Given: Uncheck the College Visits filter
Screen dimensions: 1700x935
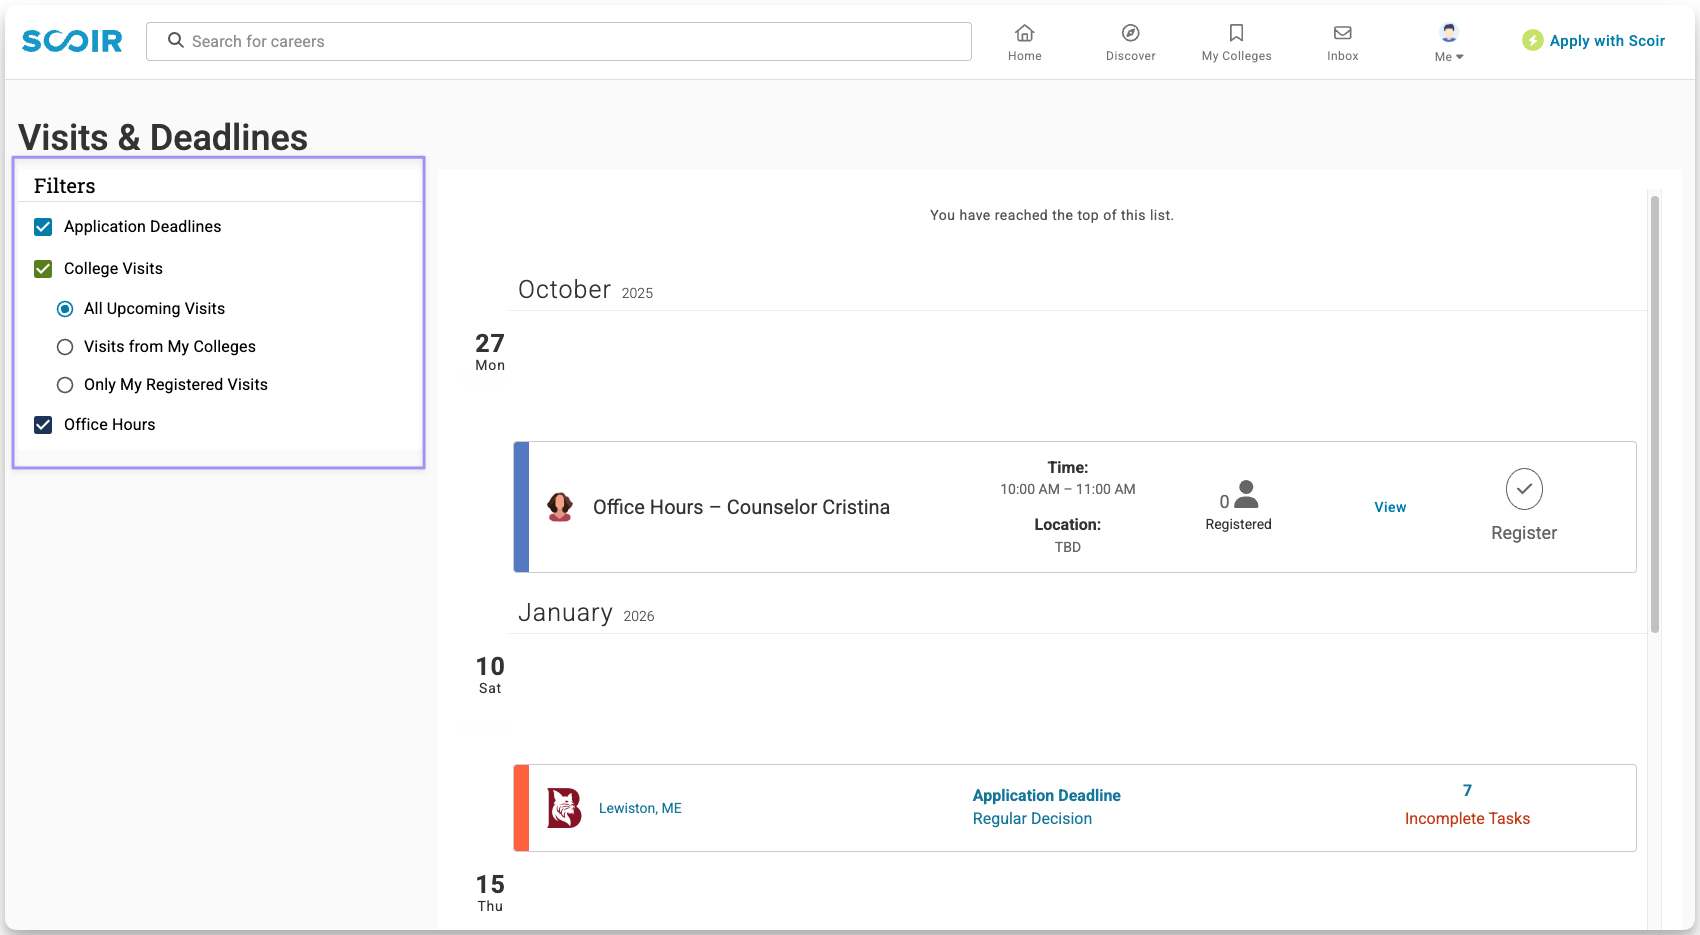Looking at the screenshot, I should tap(43, 269).
